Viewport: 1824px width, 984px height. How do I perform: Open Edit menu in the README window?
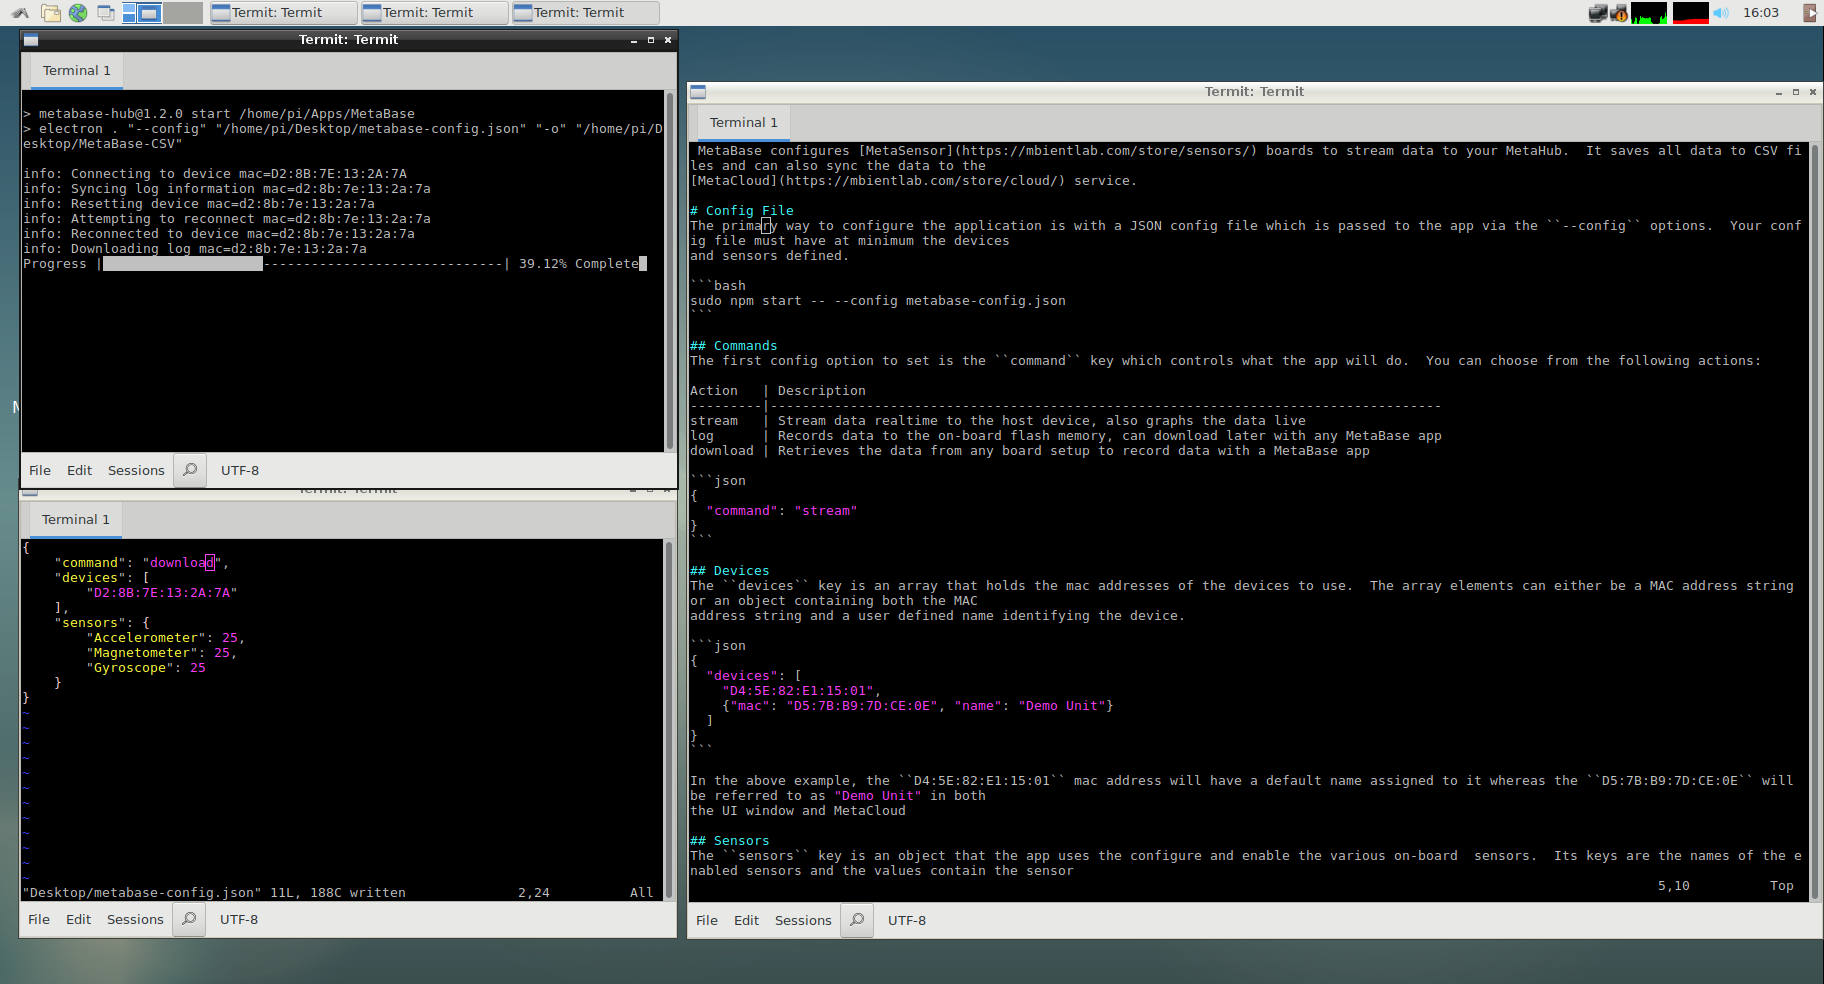click(x=746, y=920)
